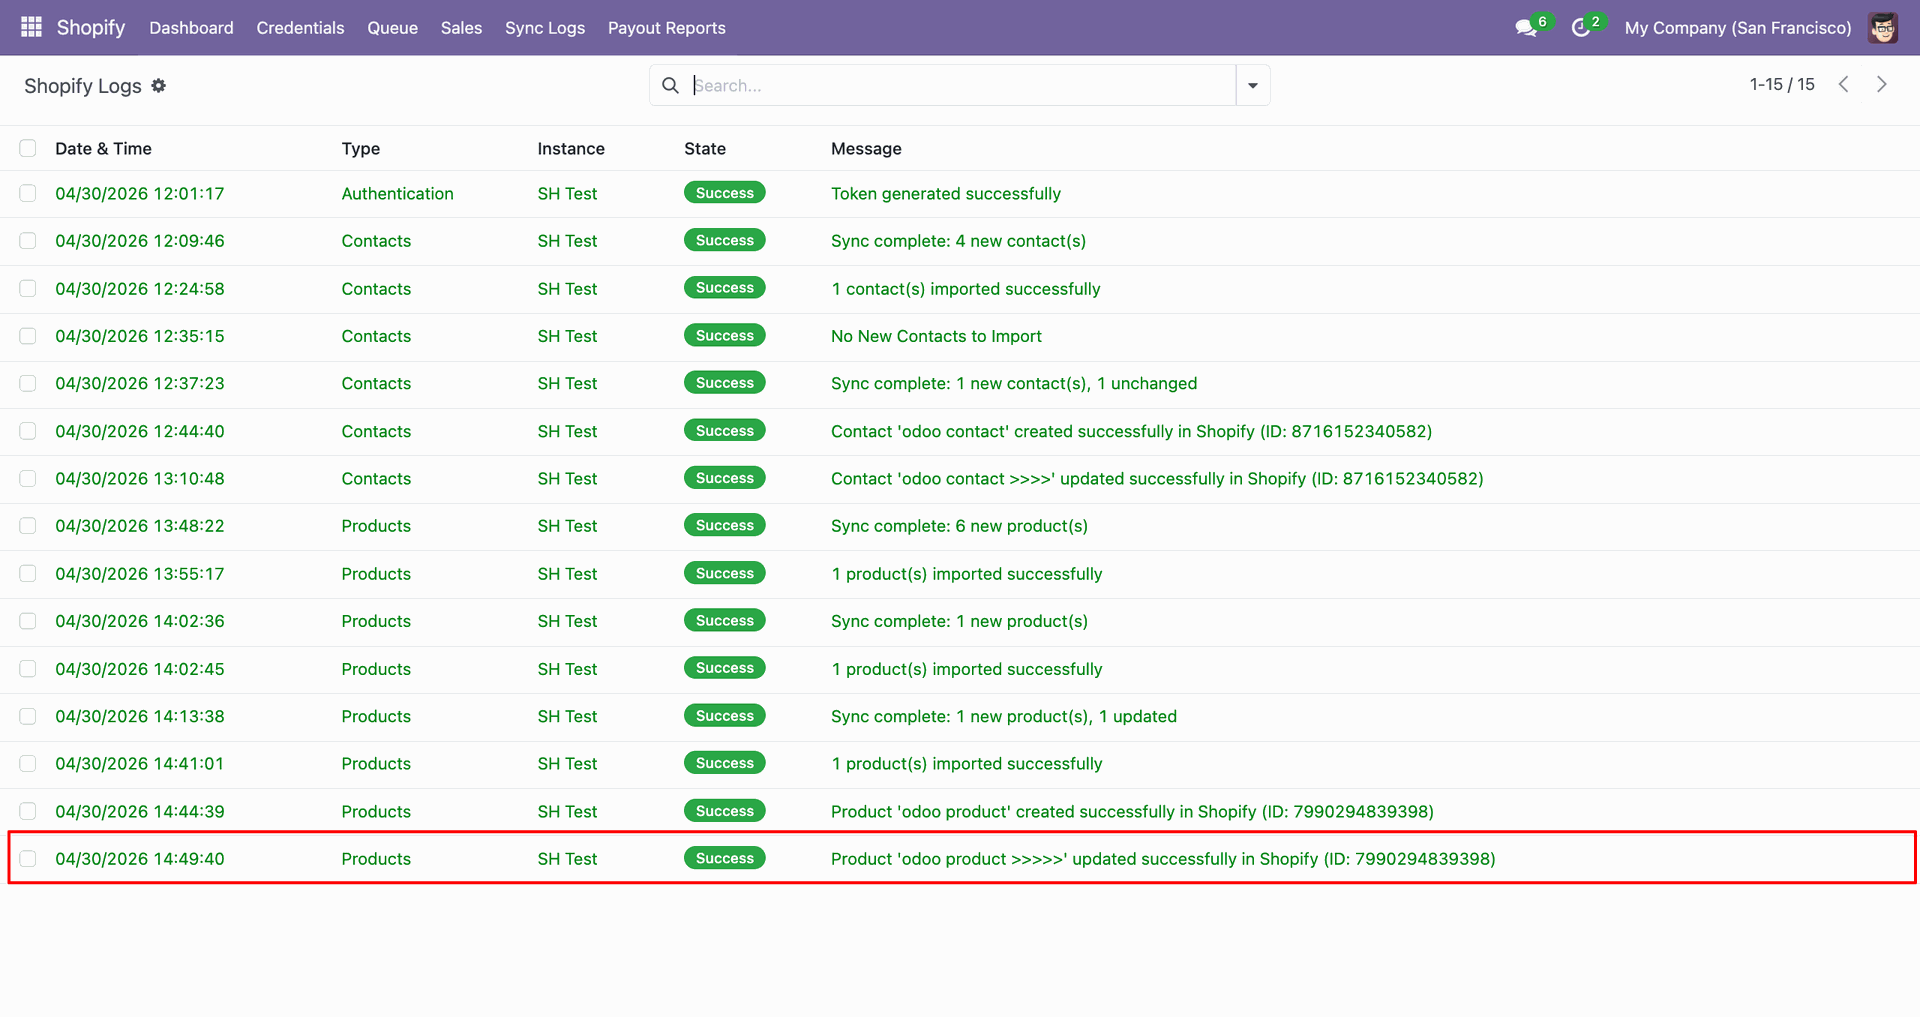Open the 'Token generated successfully' log entry
Viewport: 1920px width, 1017px height.
point(946,194)
